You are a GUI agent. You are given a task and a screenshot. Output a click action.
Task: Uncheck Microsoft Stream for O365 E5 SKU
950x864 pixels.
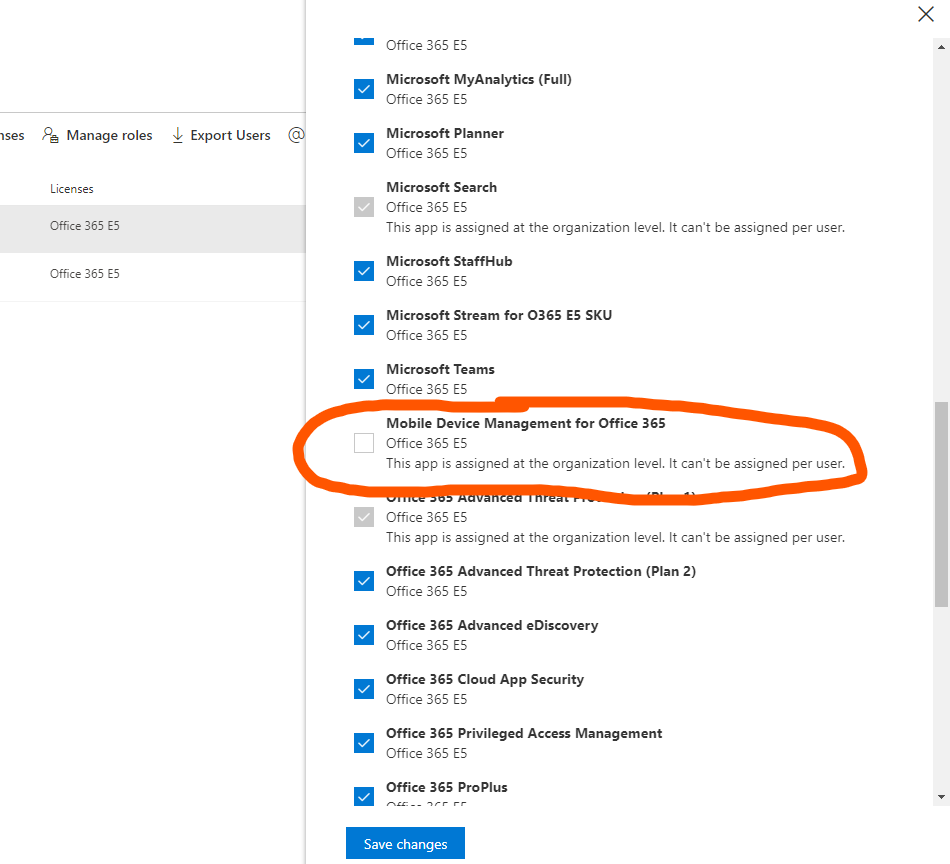[x=364, y=325]
